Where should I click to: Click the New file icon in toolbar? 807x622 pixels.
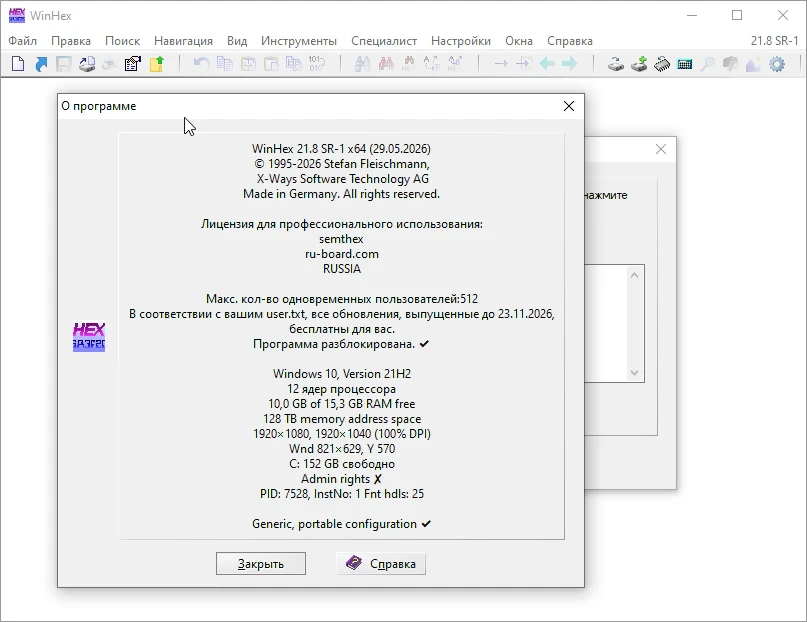tap(18, 64)
